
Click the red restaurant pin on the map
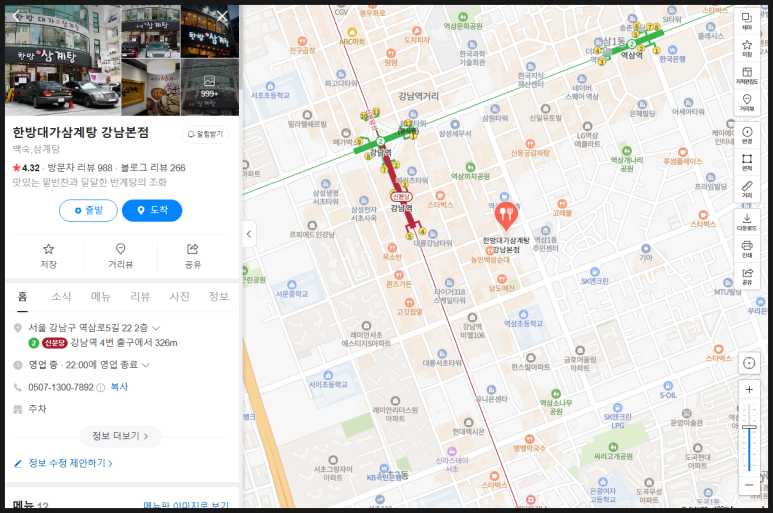(x=506, y=215)
